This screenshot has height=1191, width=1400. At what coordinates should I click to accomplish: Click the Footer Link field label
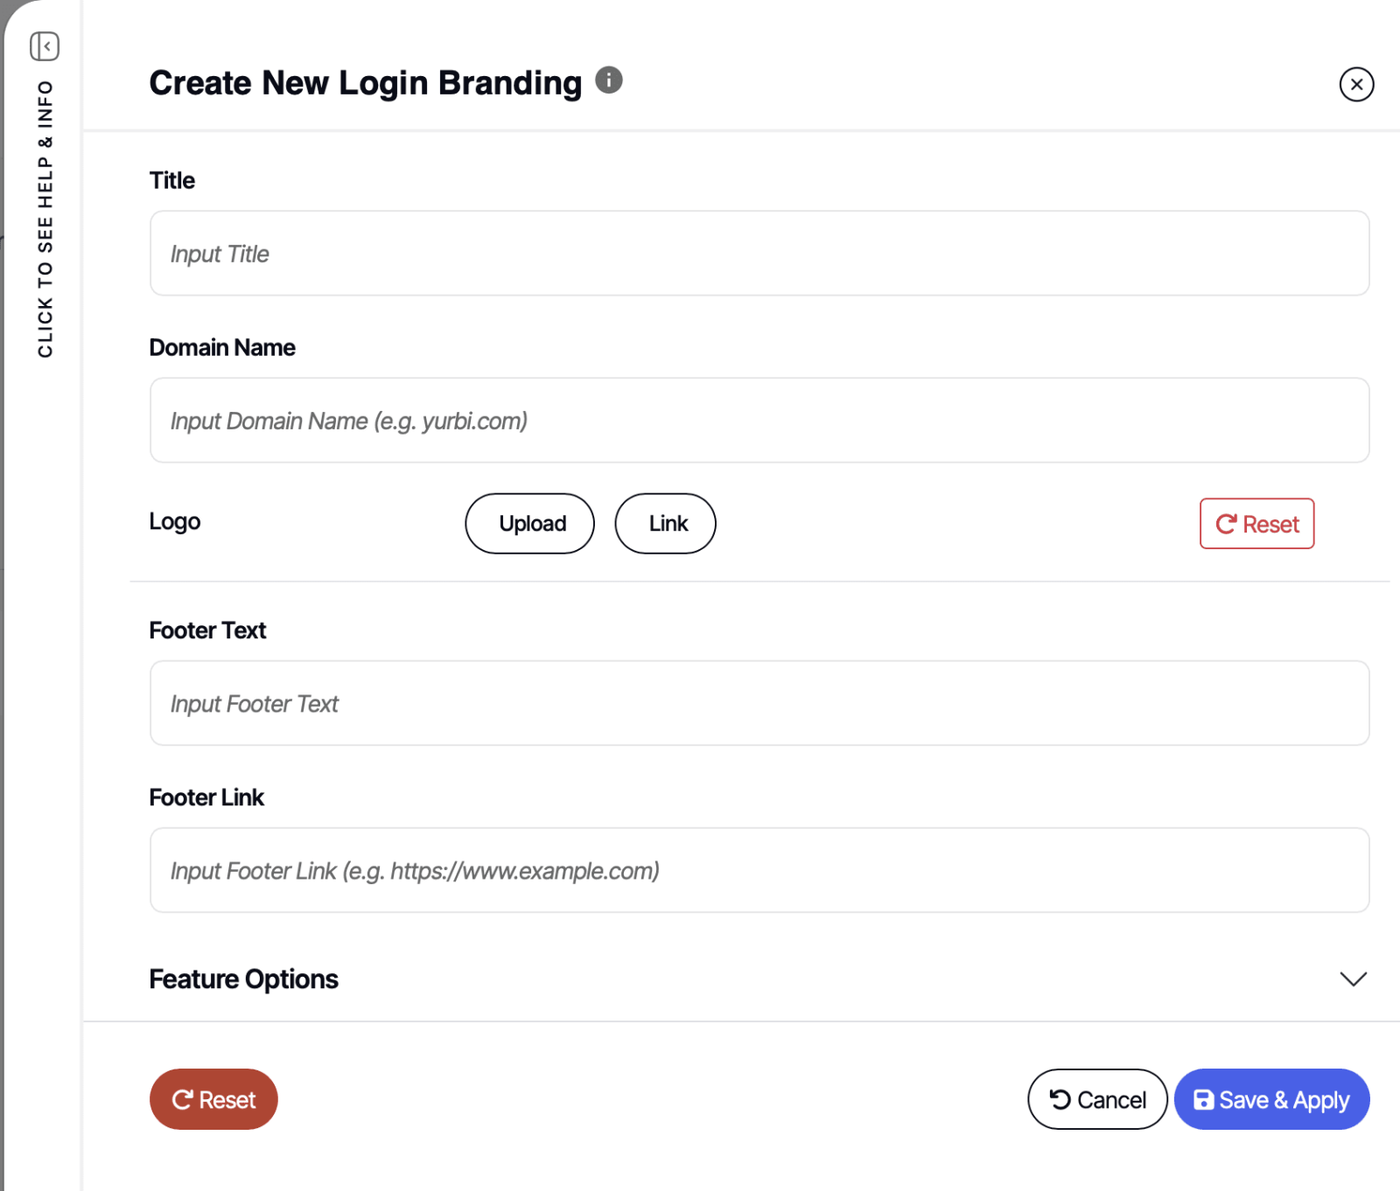click(207, 798)
